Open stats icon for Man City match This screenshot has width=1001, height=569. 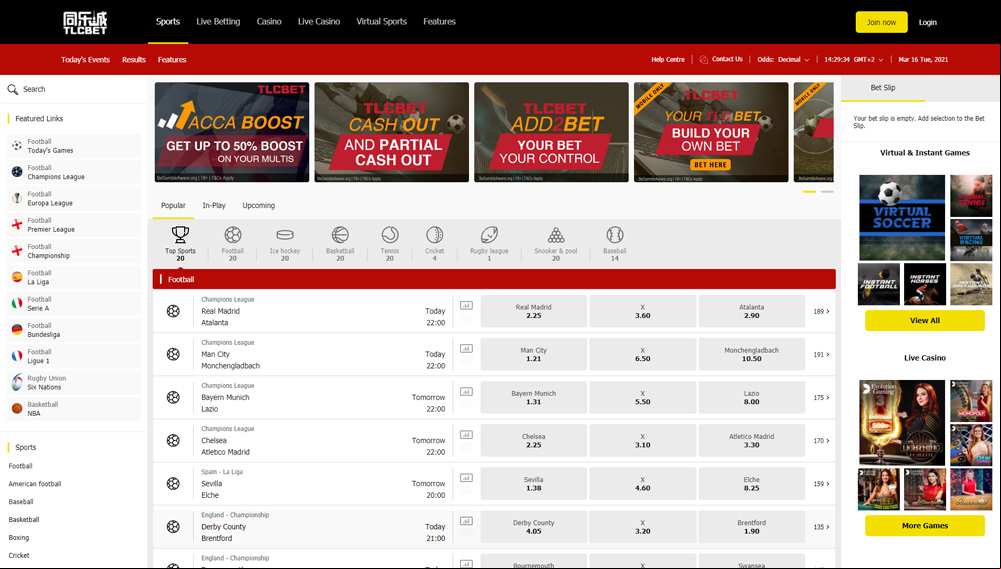[x=466, y=349]
